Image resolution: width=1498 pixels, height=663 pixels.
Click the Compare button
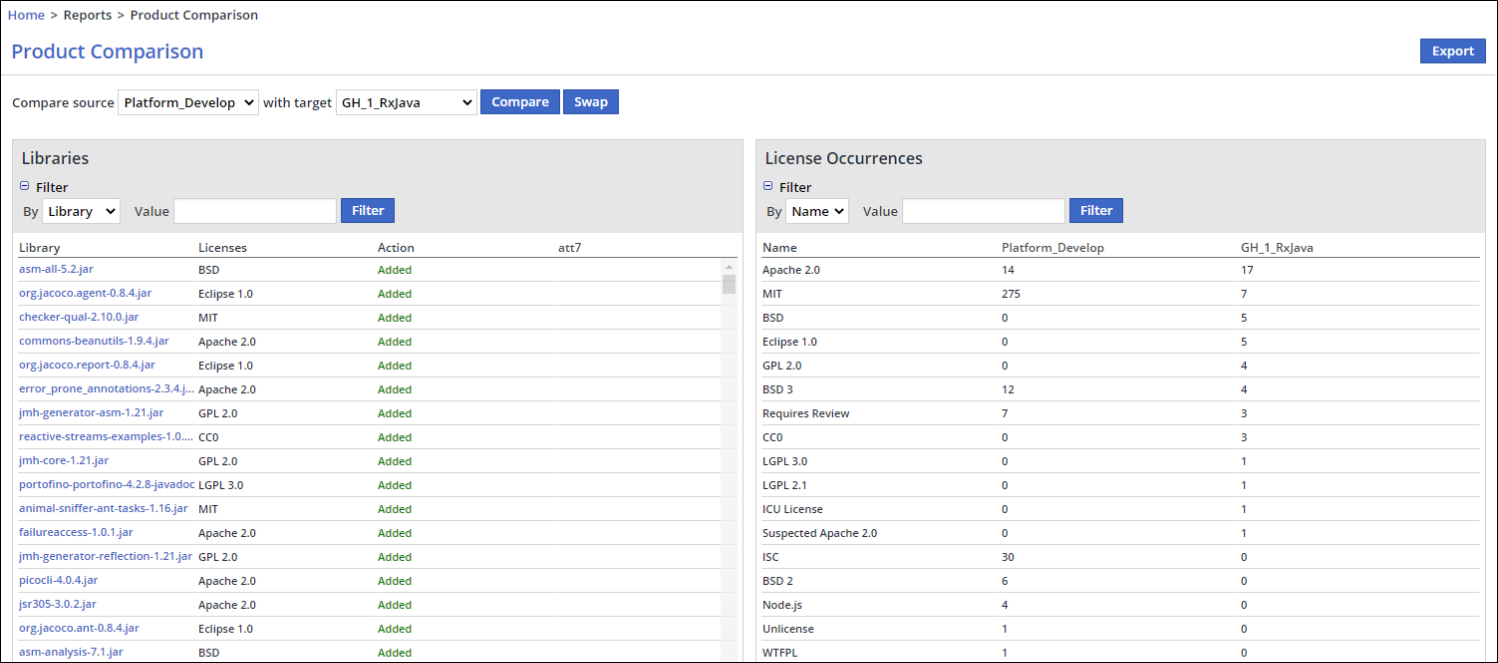(520, 102)
